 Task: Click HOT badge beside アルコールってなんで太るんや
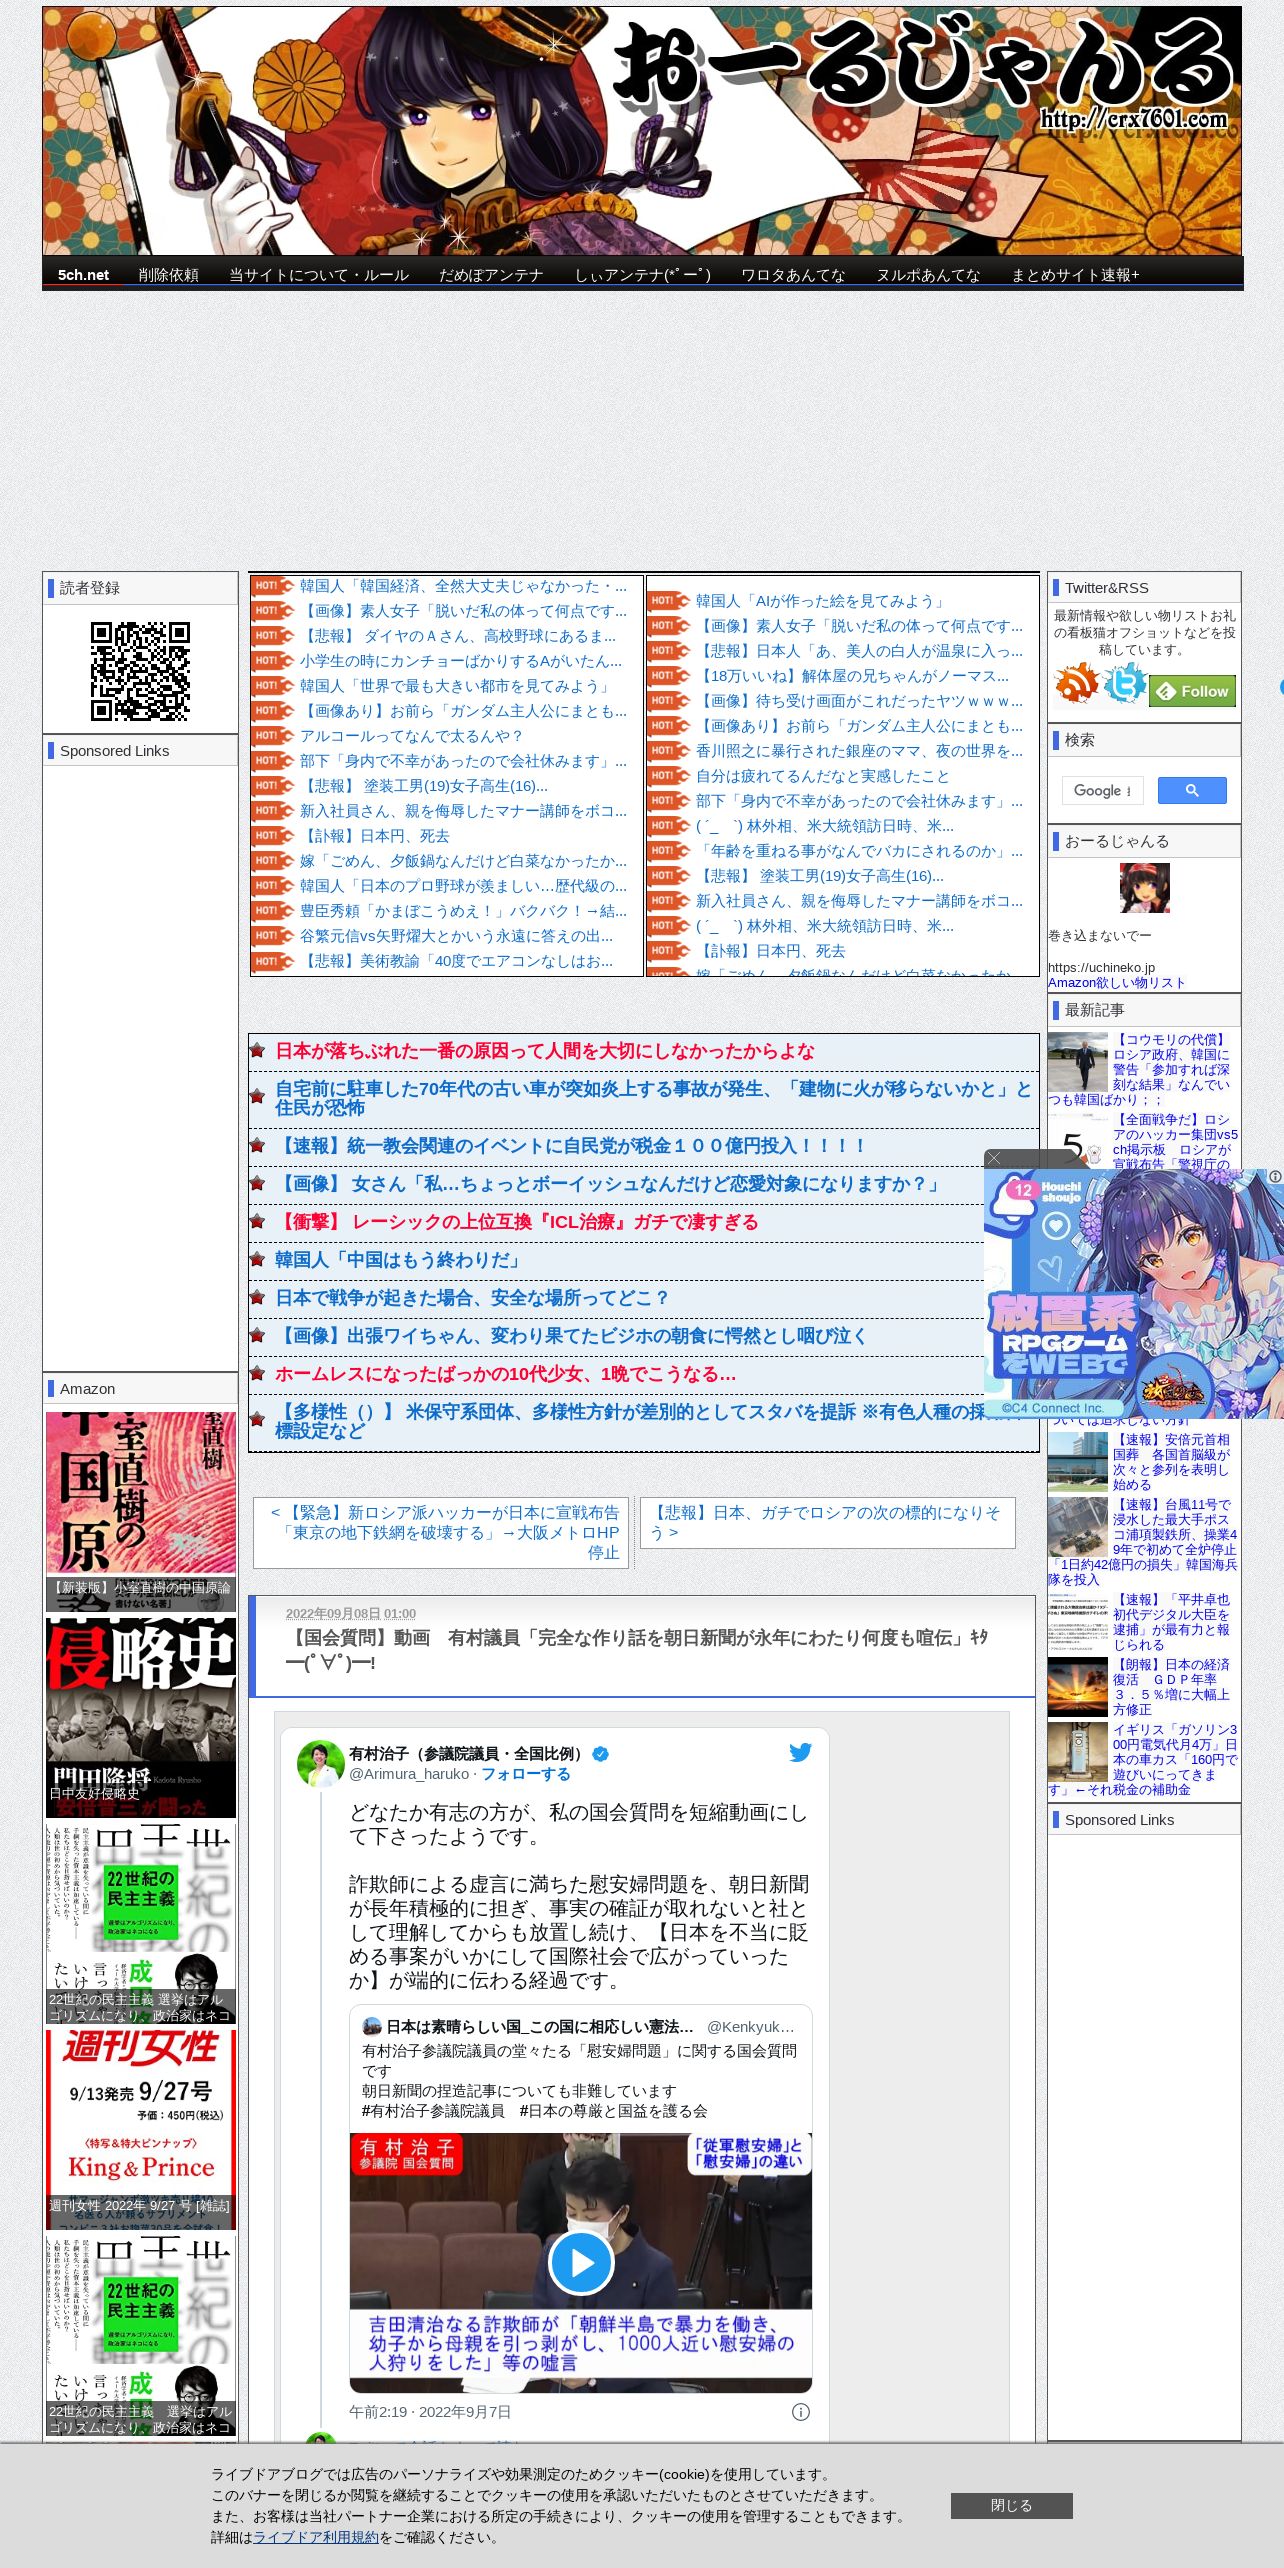(272, 736)
